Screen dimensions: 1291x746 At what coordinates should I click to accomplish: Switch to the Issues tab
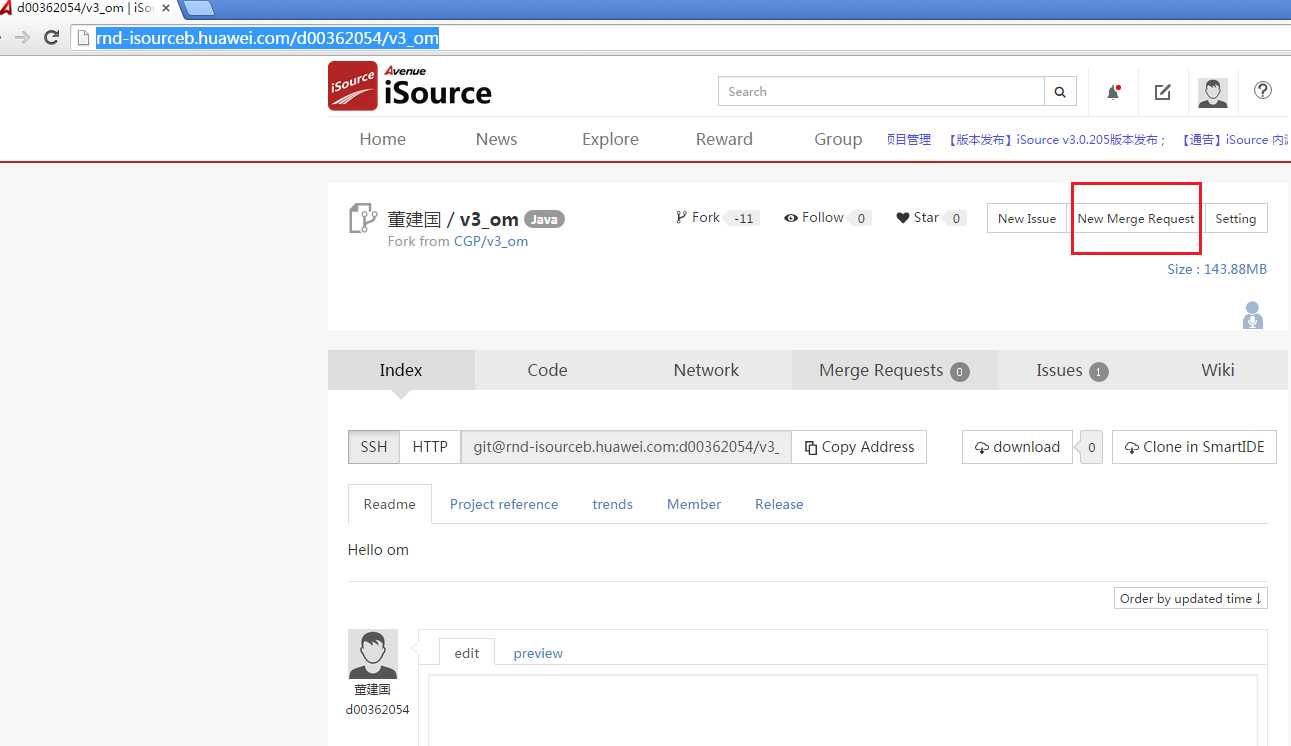[1071, 370]
